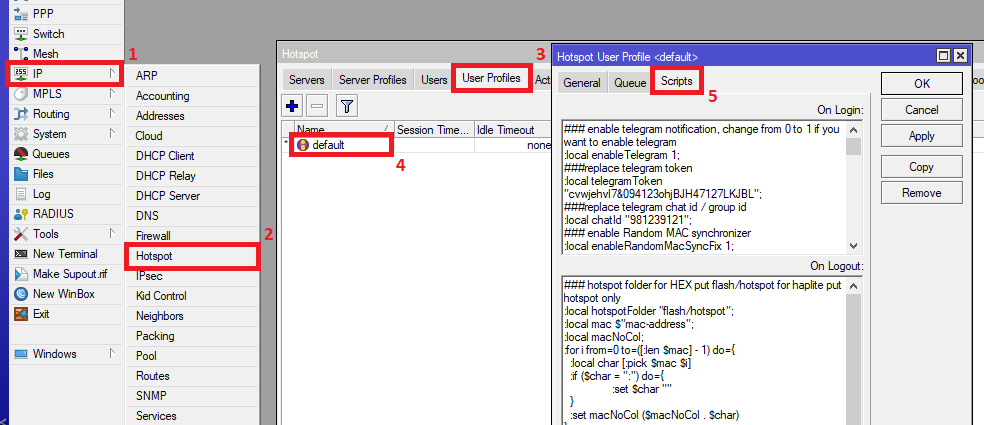This screenshot has height=425, width=984.
Task: Open the Queue tab of the user profile
Action: [630, 82]
